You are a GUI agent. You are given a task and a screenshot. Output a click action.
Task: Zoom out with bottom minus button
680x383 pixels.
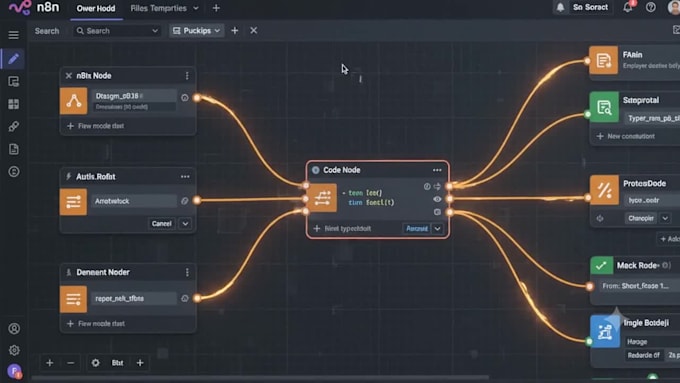point(71,363)
